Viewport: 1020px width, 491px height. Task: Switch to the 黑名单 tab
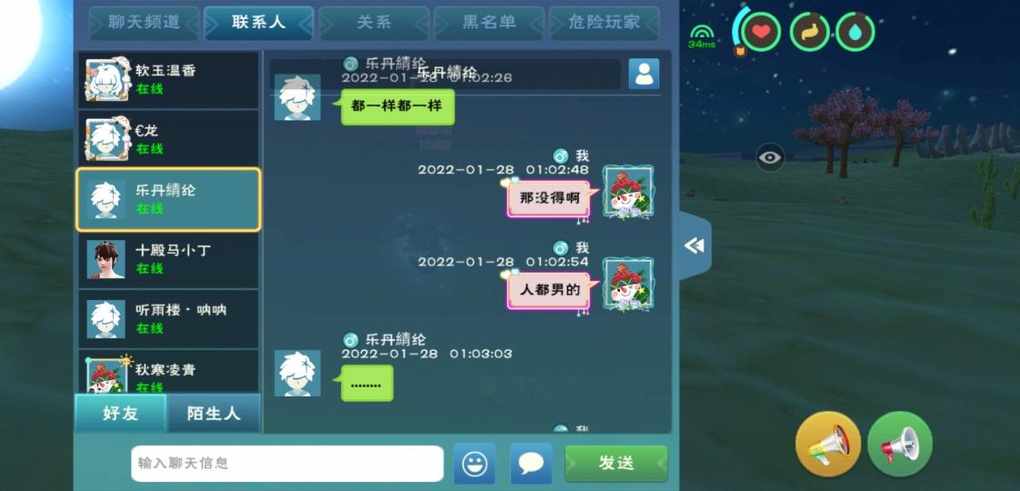tap(489, 23)
